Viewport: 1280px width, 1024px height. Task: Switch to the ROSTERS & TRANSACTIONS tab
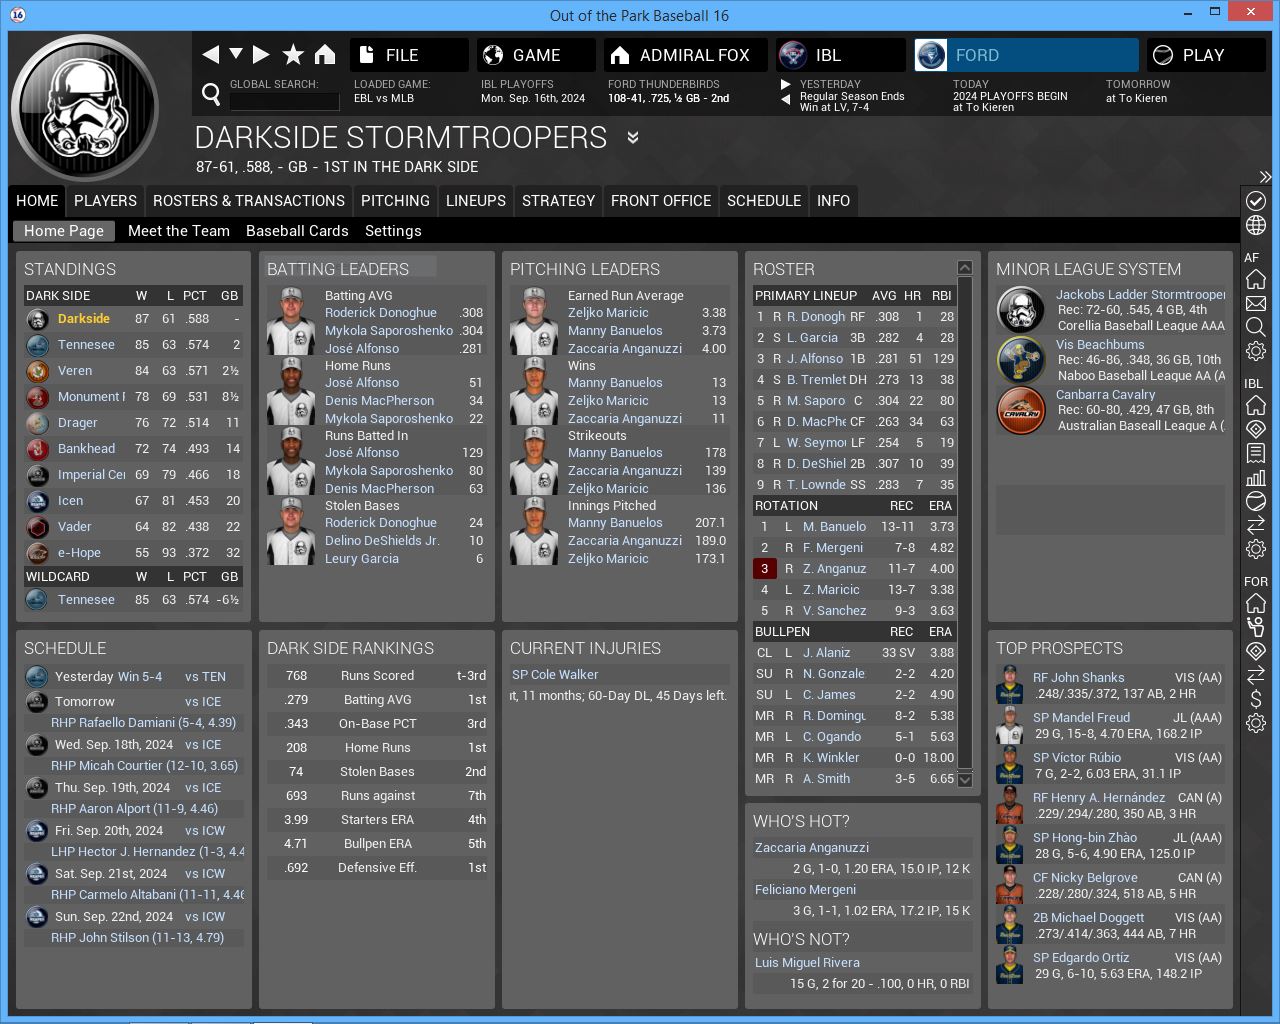tap(249, 201)
